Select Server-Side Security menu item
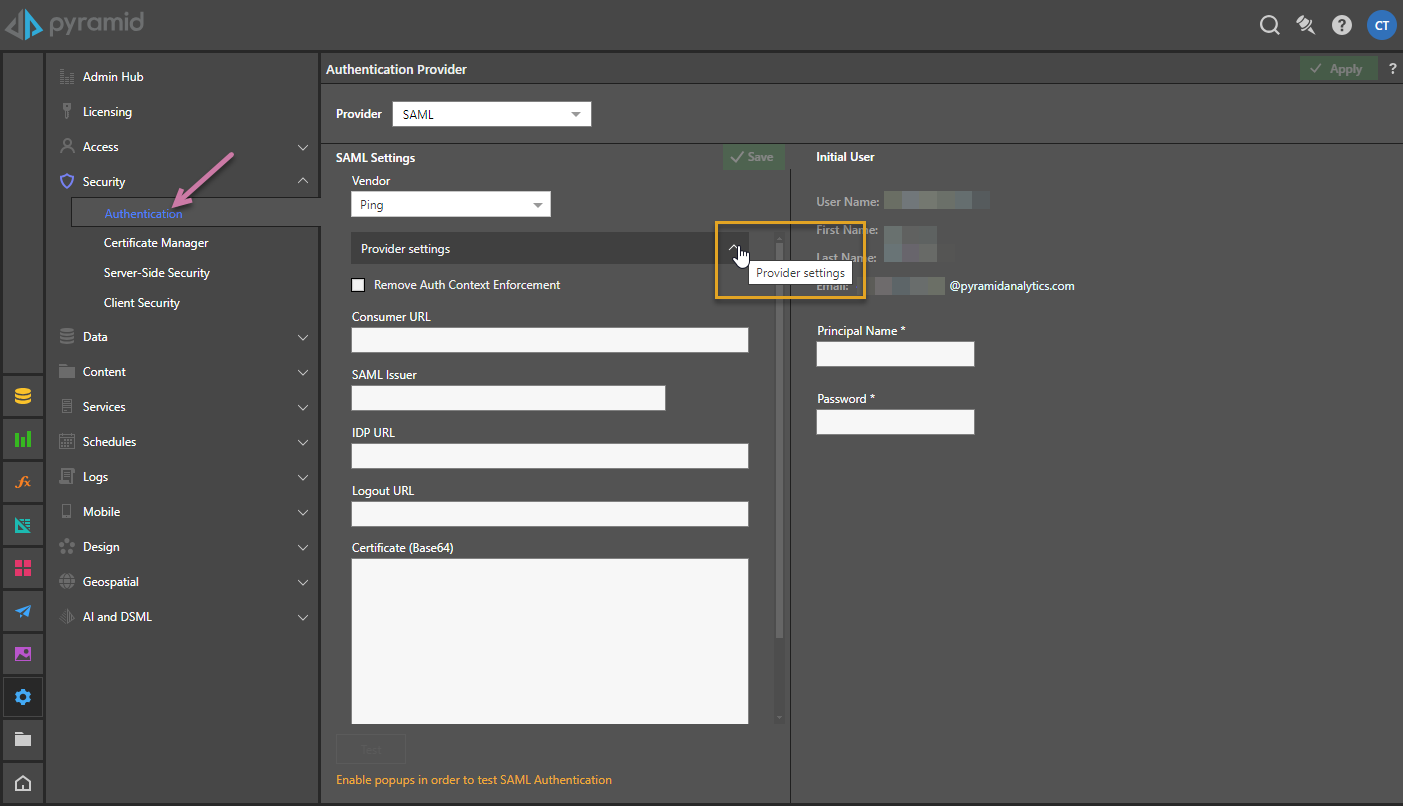This screenshot has height=806, width=1403. point(157,273)
